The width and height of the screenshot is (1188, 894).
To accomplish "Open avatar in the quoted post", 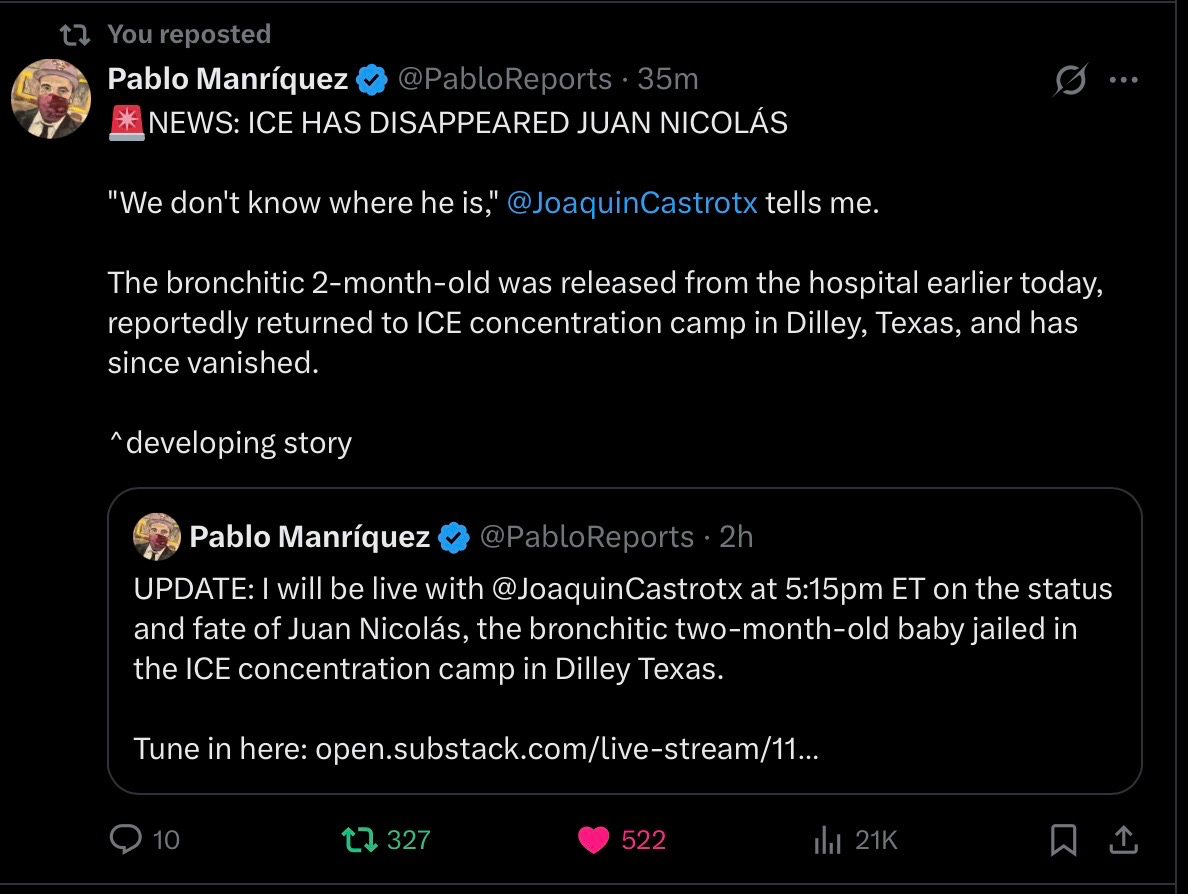I will (157, 537).
